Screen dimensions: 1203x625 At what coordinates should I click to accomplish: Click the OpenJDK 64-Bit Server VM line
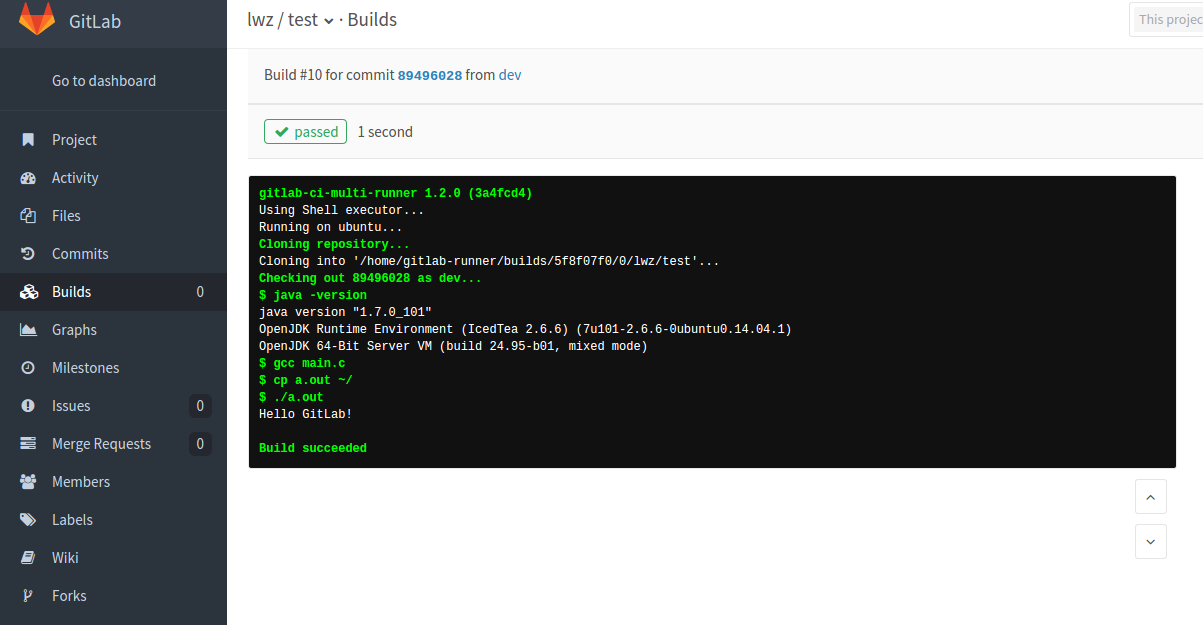click(x=453, y=347)
